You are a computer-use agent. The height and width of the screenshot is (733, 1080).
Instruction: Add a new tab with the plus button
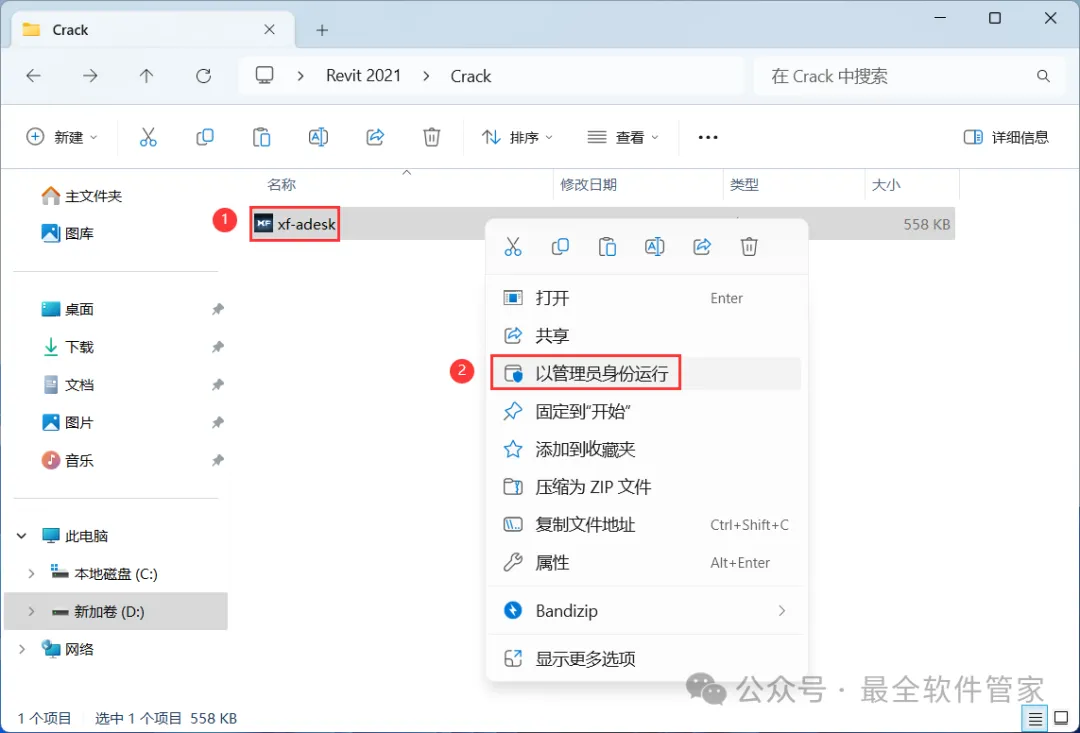[322, 30]
